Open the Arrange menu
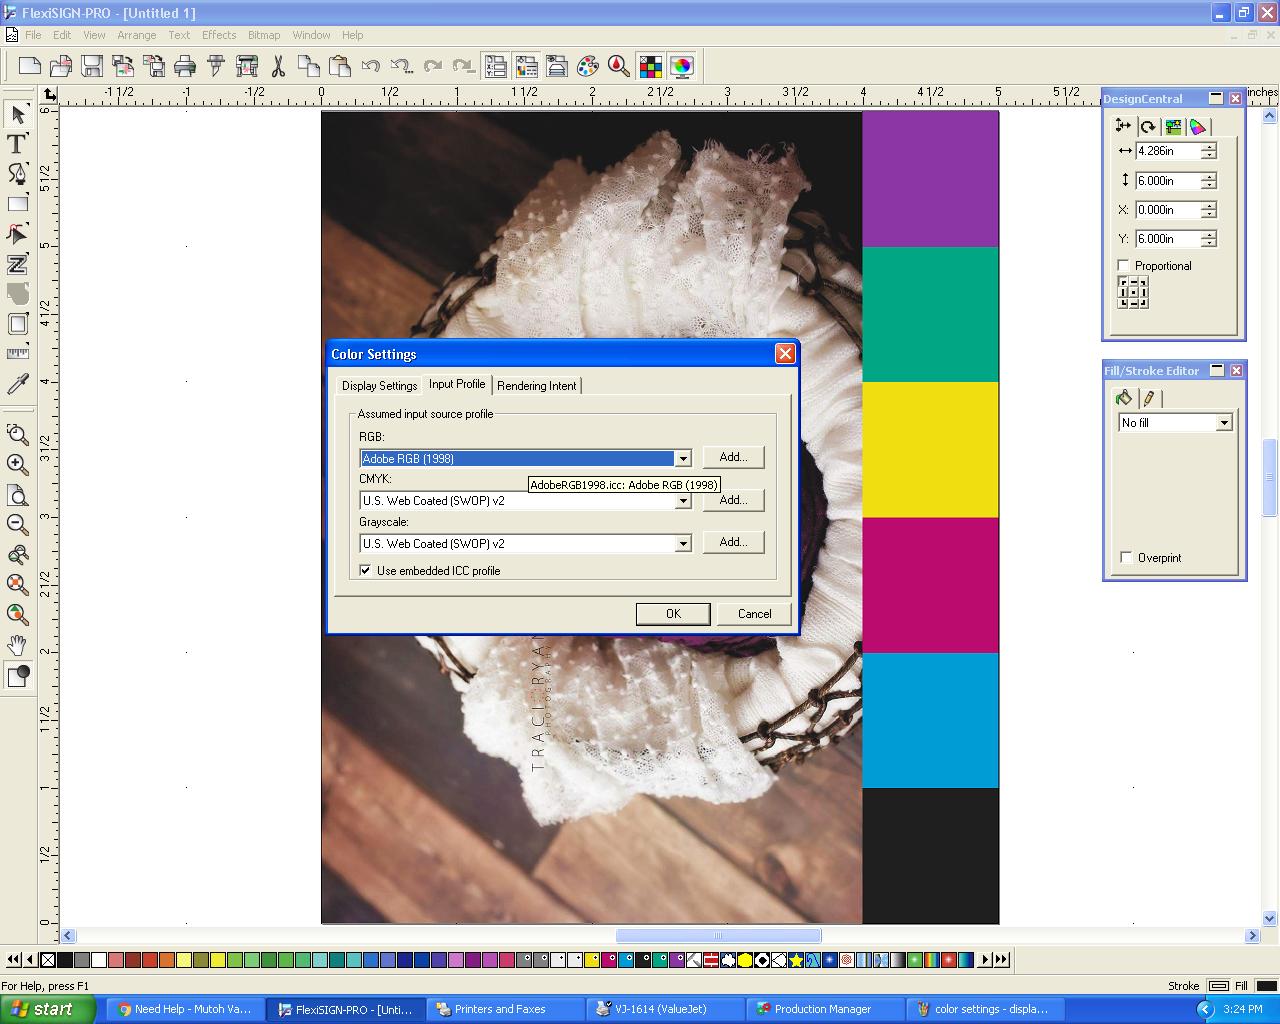 click(137, 35)
